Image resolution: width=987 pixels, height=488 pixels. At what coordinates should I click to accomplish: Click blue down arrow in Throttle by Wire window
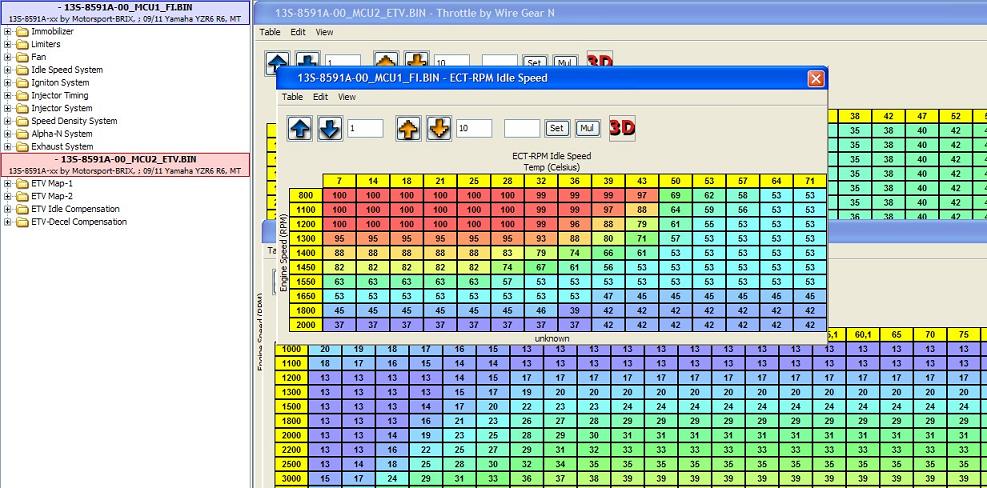(307, 62)
